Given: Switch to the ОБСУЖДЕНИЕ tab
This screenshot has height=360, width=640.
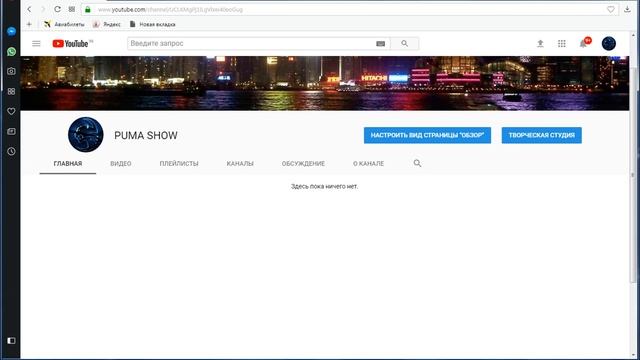Looking at the screenshot, I should [x=303, y=164].
